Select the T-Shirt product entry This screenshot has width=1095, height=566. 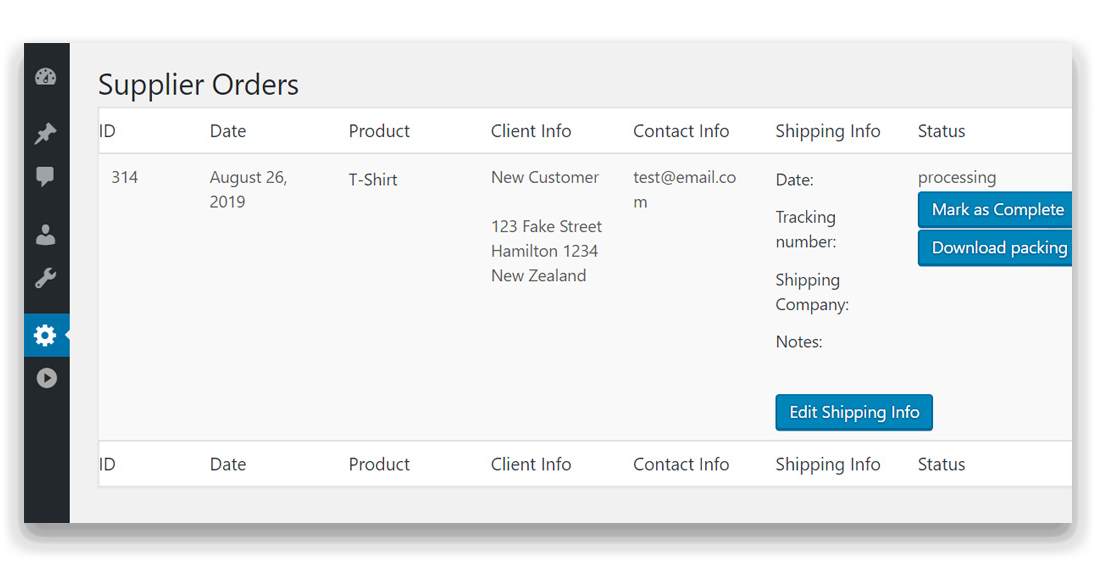(x=373, y=180)
